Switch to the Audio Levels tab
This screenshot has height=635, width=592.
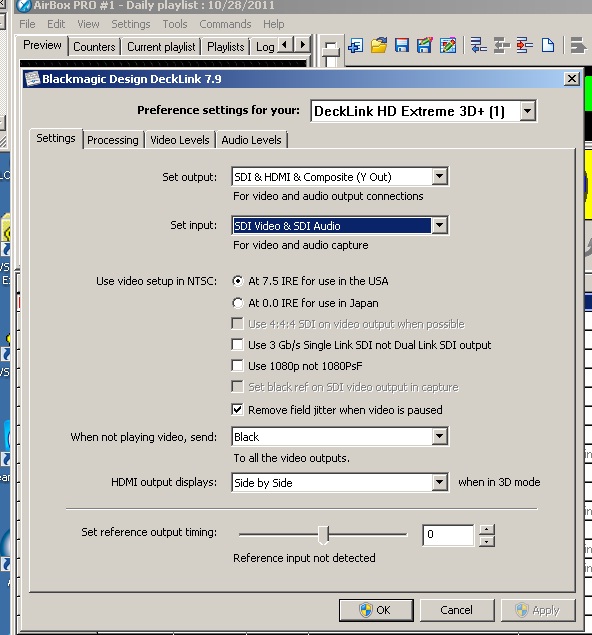(x=251, y=140)
